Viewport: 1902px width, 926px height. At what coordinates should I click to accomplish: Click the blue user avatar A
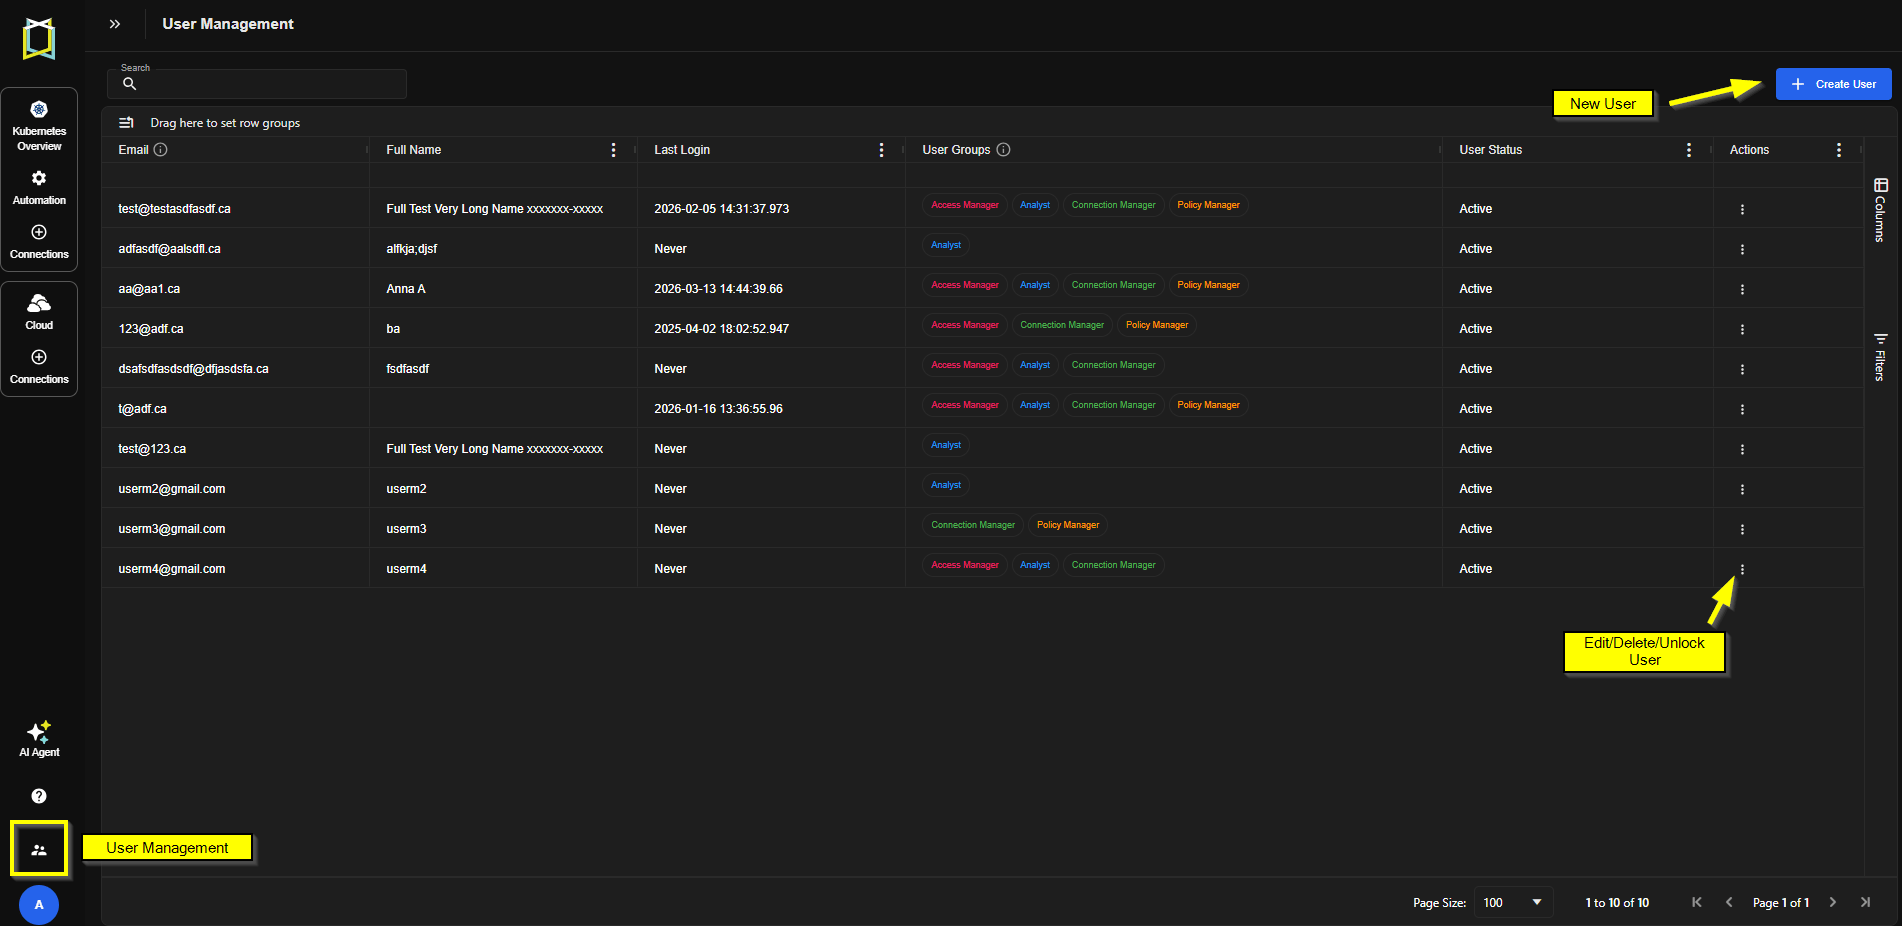point(39,905)
